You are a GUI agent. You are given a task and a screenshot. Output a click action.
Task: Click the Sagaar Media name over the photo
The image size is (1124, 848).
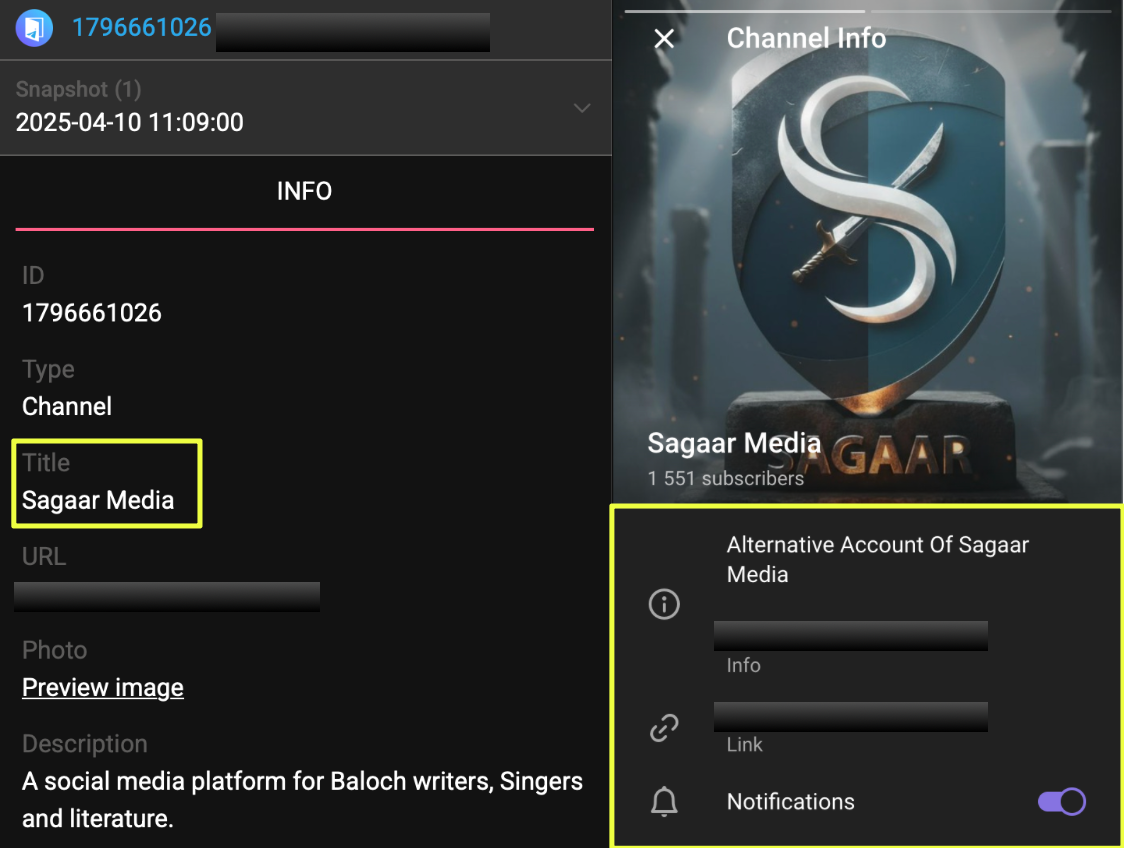point(734,443)
